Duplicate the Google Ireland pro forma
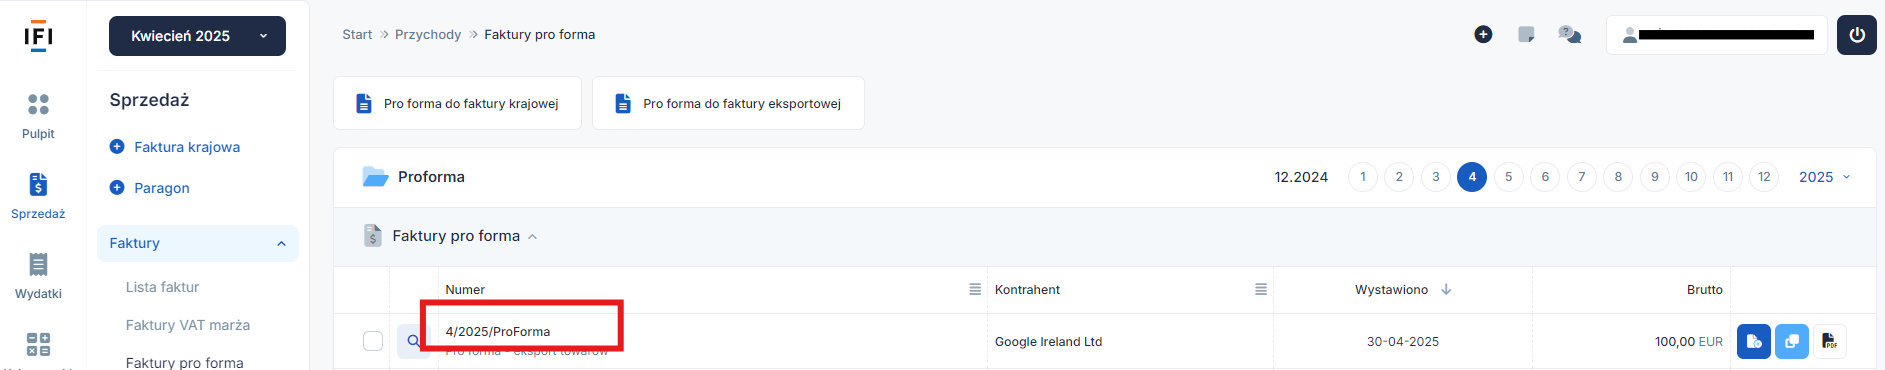 coord(1791,341)
